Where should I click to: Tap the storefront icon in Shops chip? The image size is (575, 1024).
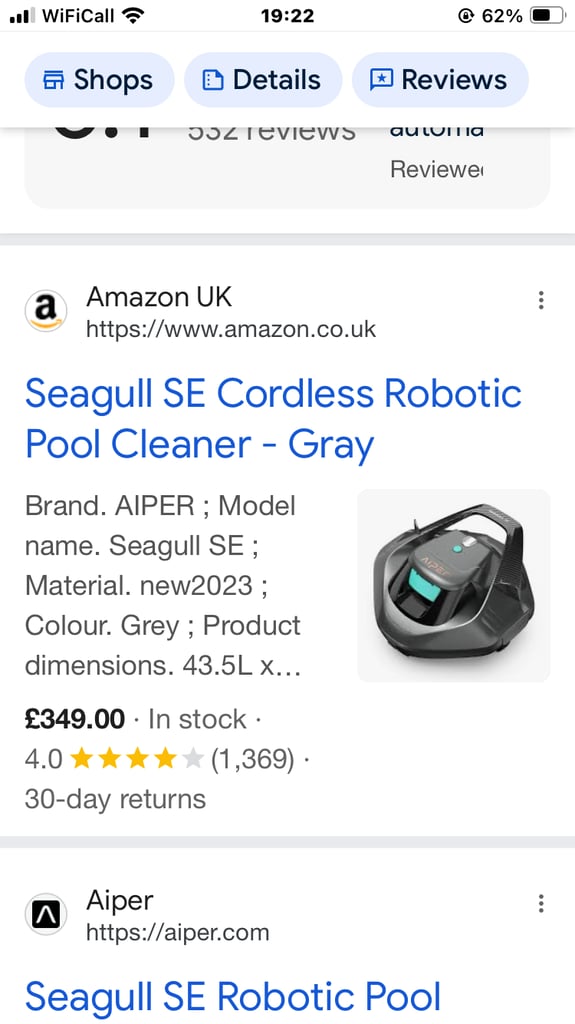point(54,80)
